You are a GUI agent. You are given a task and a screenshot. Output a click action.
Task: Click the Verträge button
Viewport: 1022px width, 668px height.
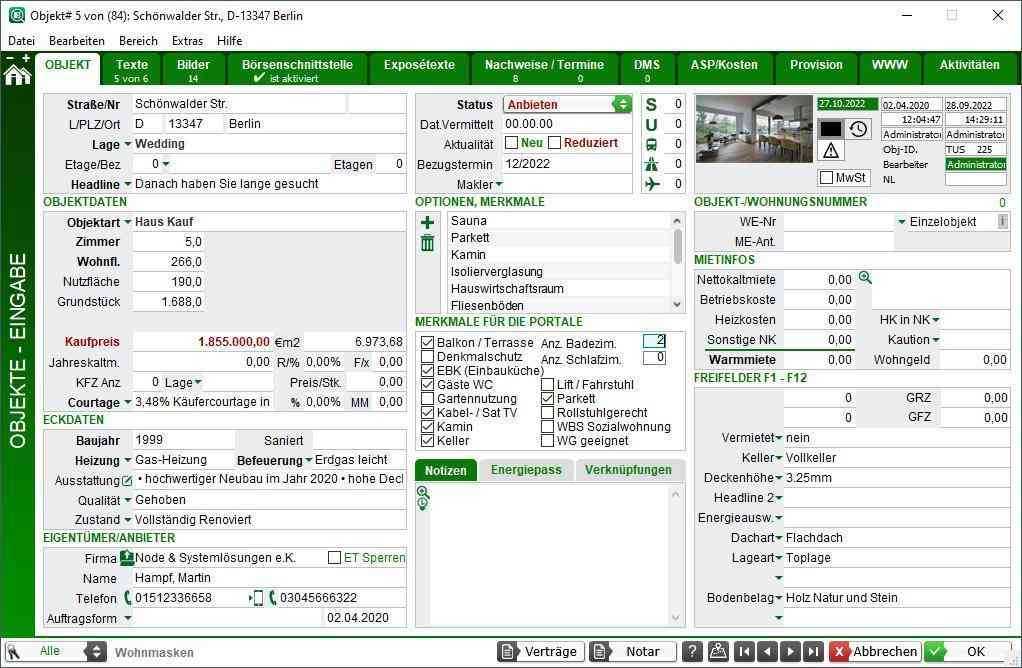541,652
